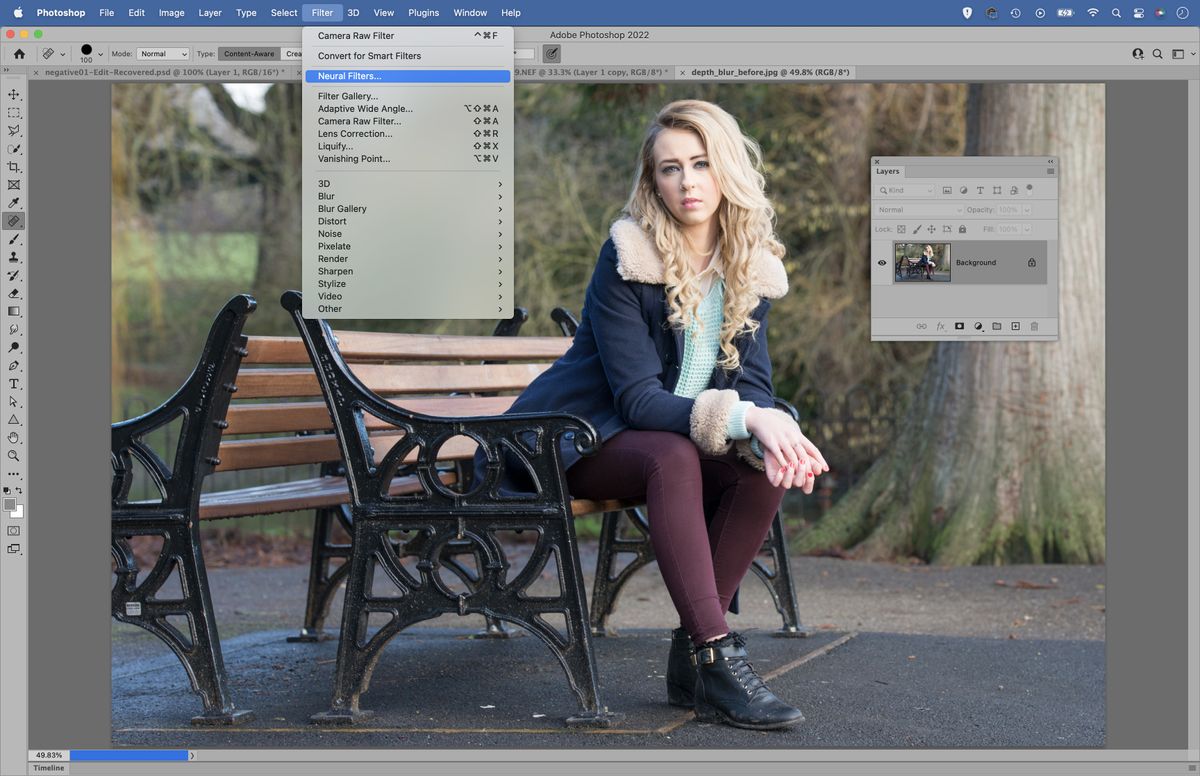Screen dimensions: 1200x776
Task: Toggle Lock Transparent Pixels in Layers panel
Action: click(x=901, y=229)
